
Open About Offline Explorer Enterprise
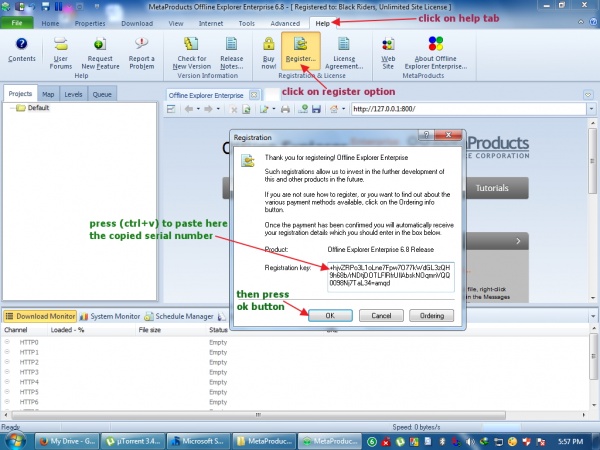click(435, 53)
